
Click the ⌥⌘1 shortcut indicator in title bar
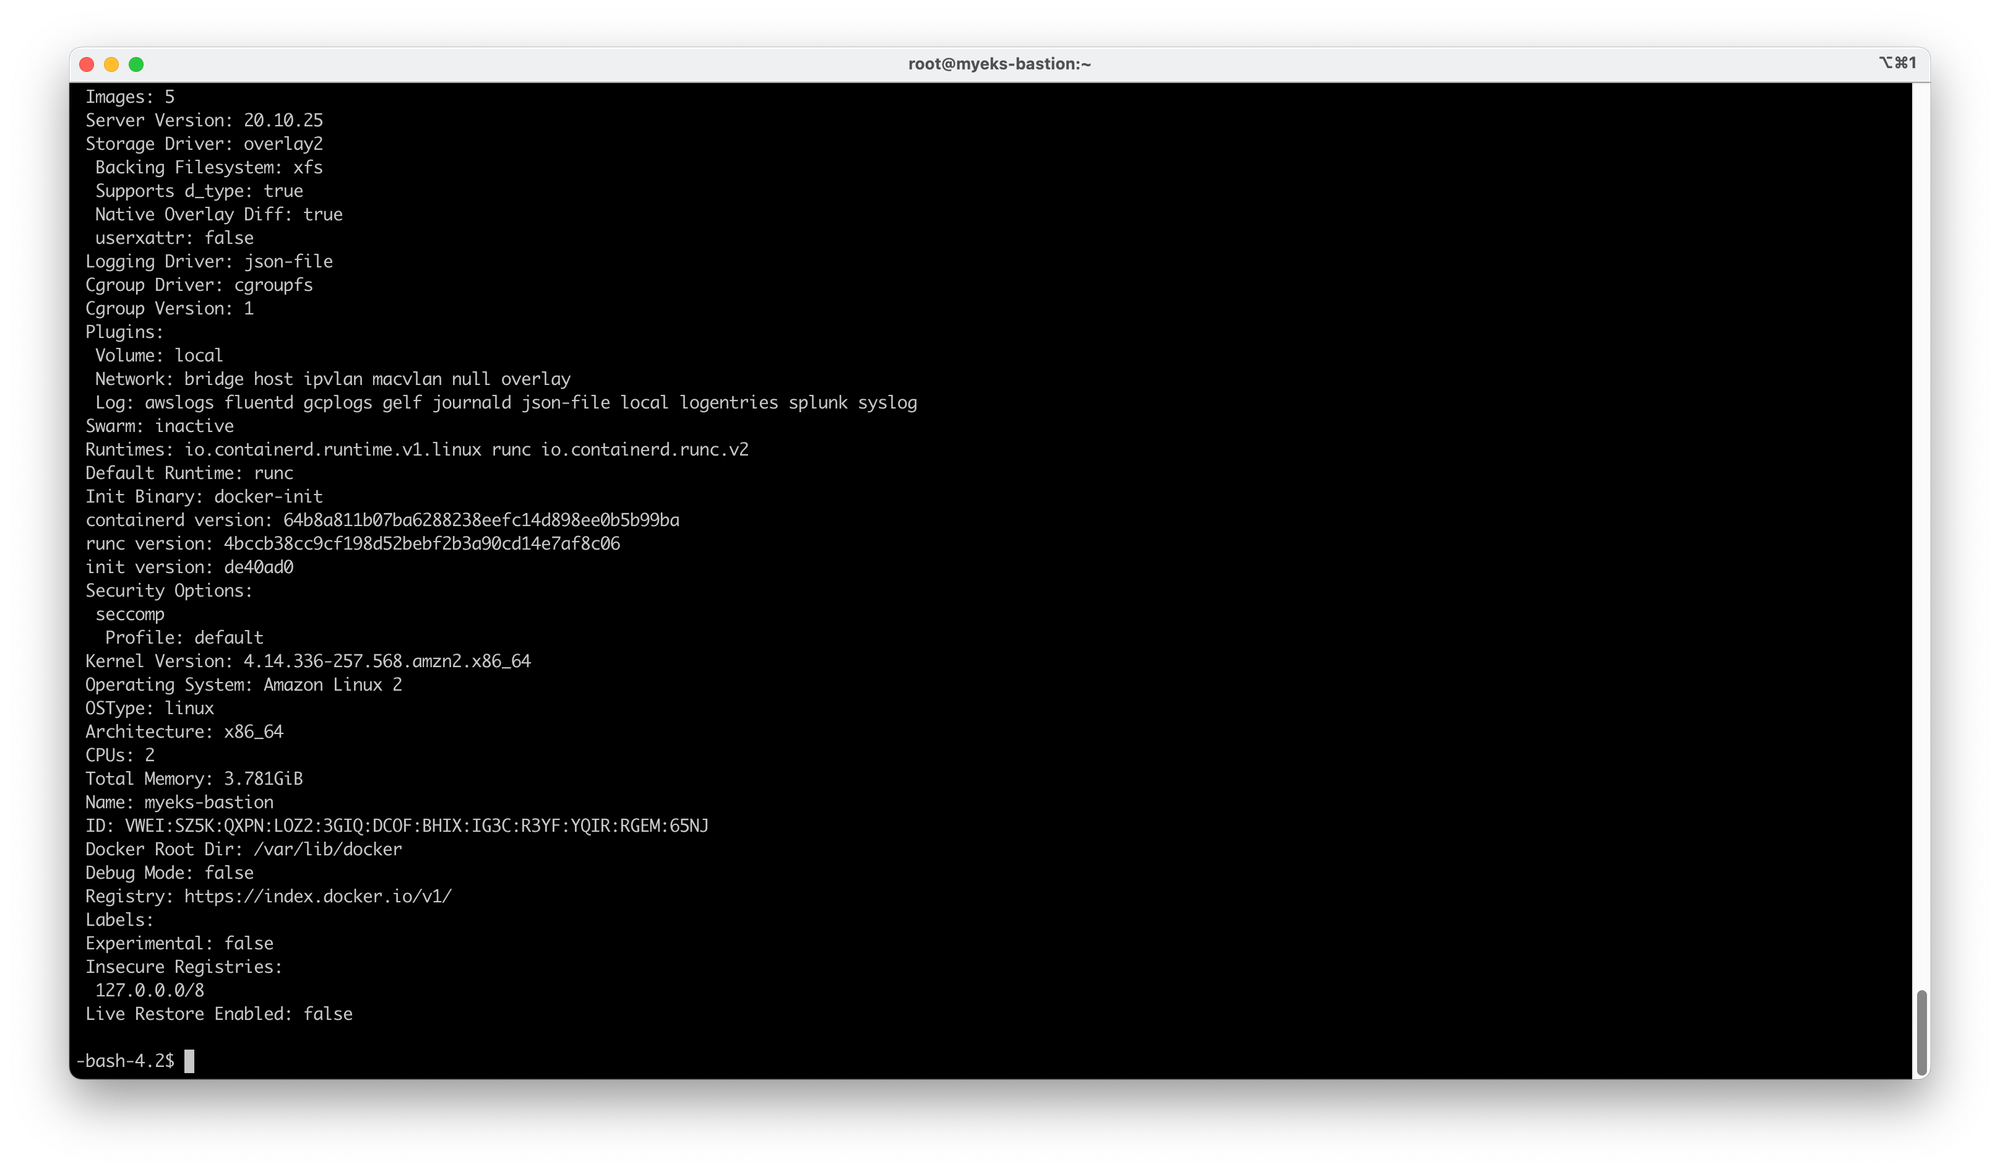pos(1897,63)
